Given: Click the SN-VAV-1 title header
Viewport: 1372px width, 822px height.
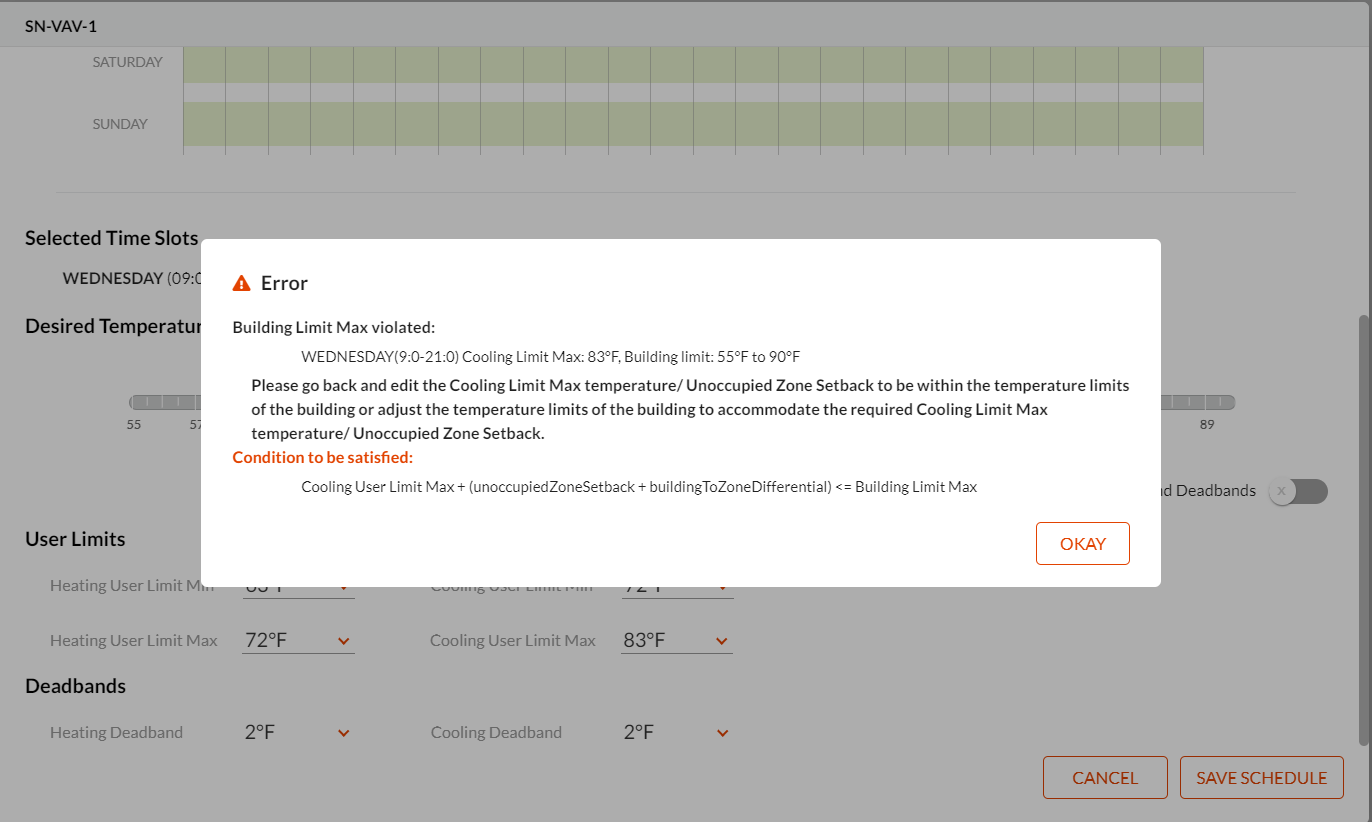Looking at the screenshot, I should pos(61,24).
